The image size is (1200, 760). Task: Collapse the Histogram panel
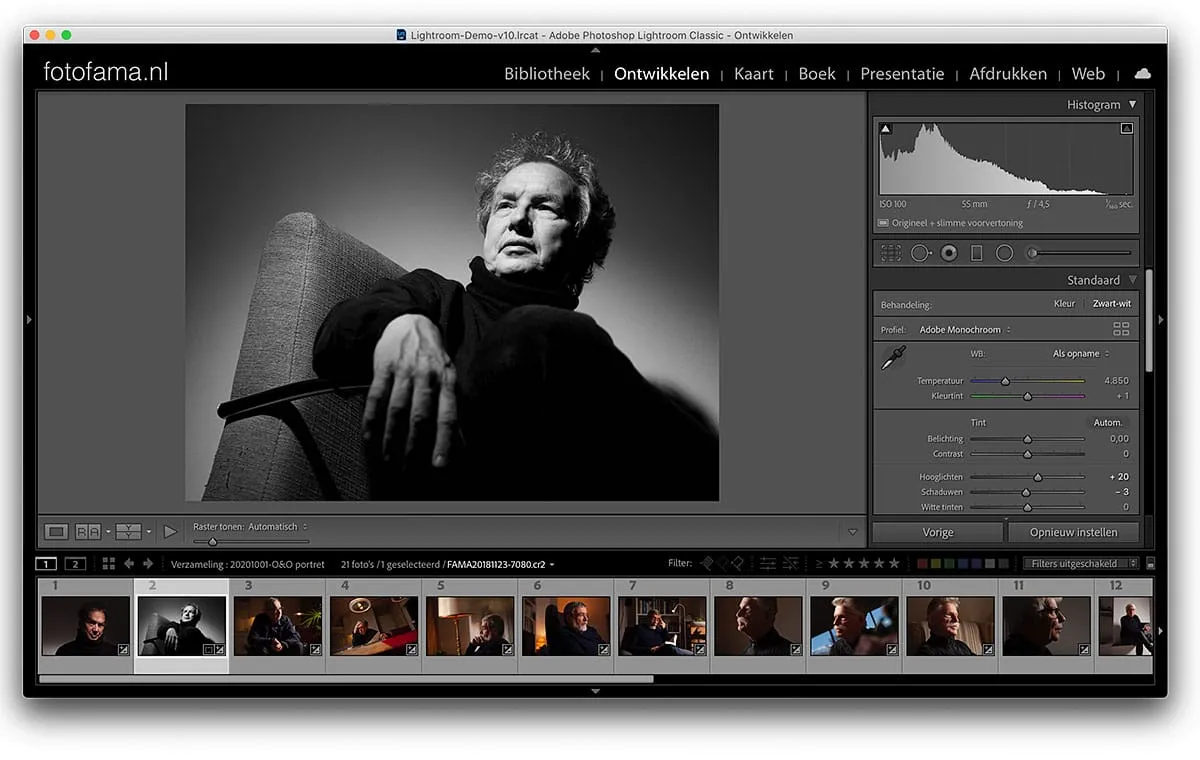(x=1132, y=104)
